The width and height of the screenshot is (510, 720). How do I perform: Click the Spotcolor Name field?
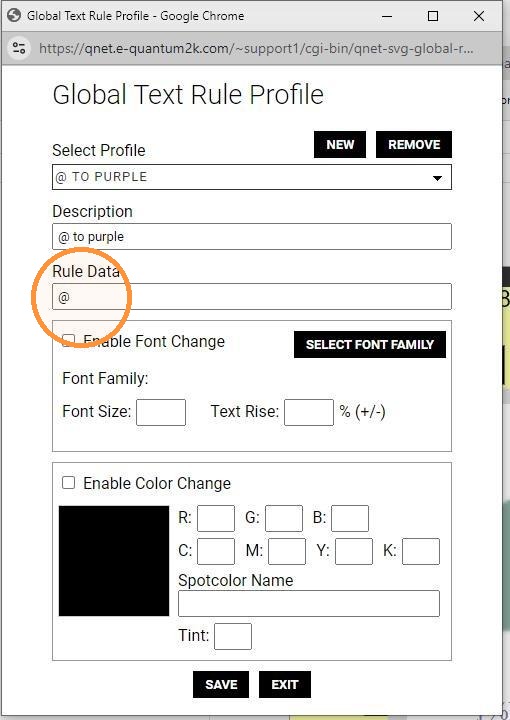(309, 603)
